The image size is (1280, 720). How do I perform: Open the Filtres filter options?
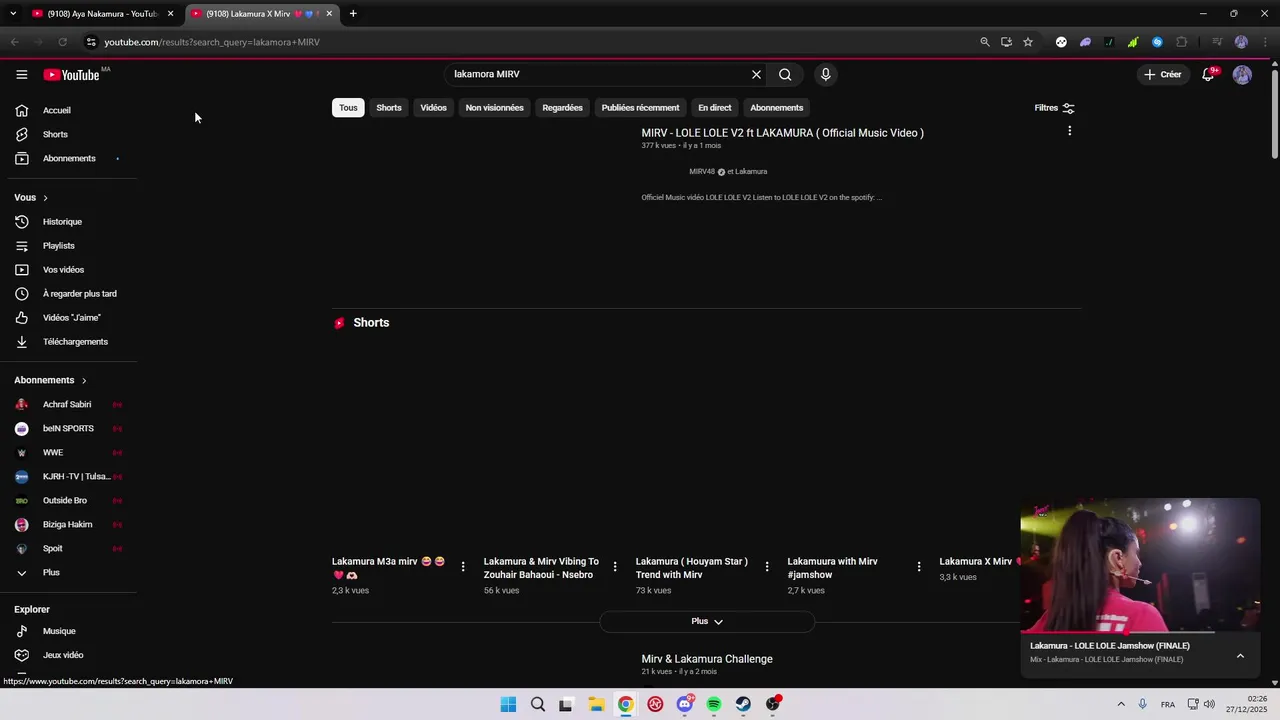point(1054,108)
